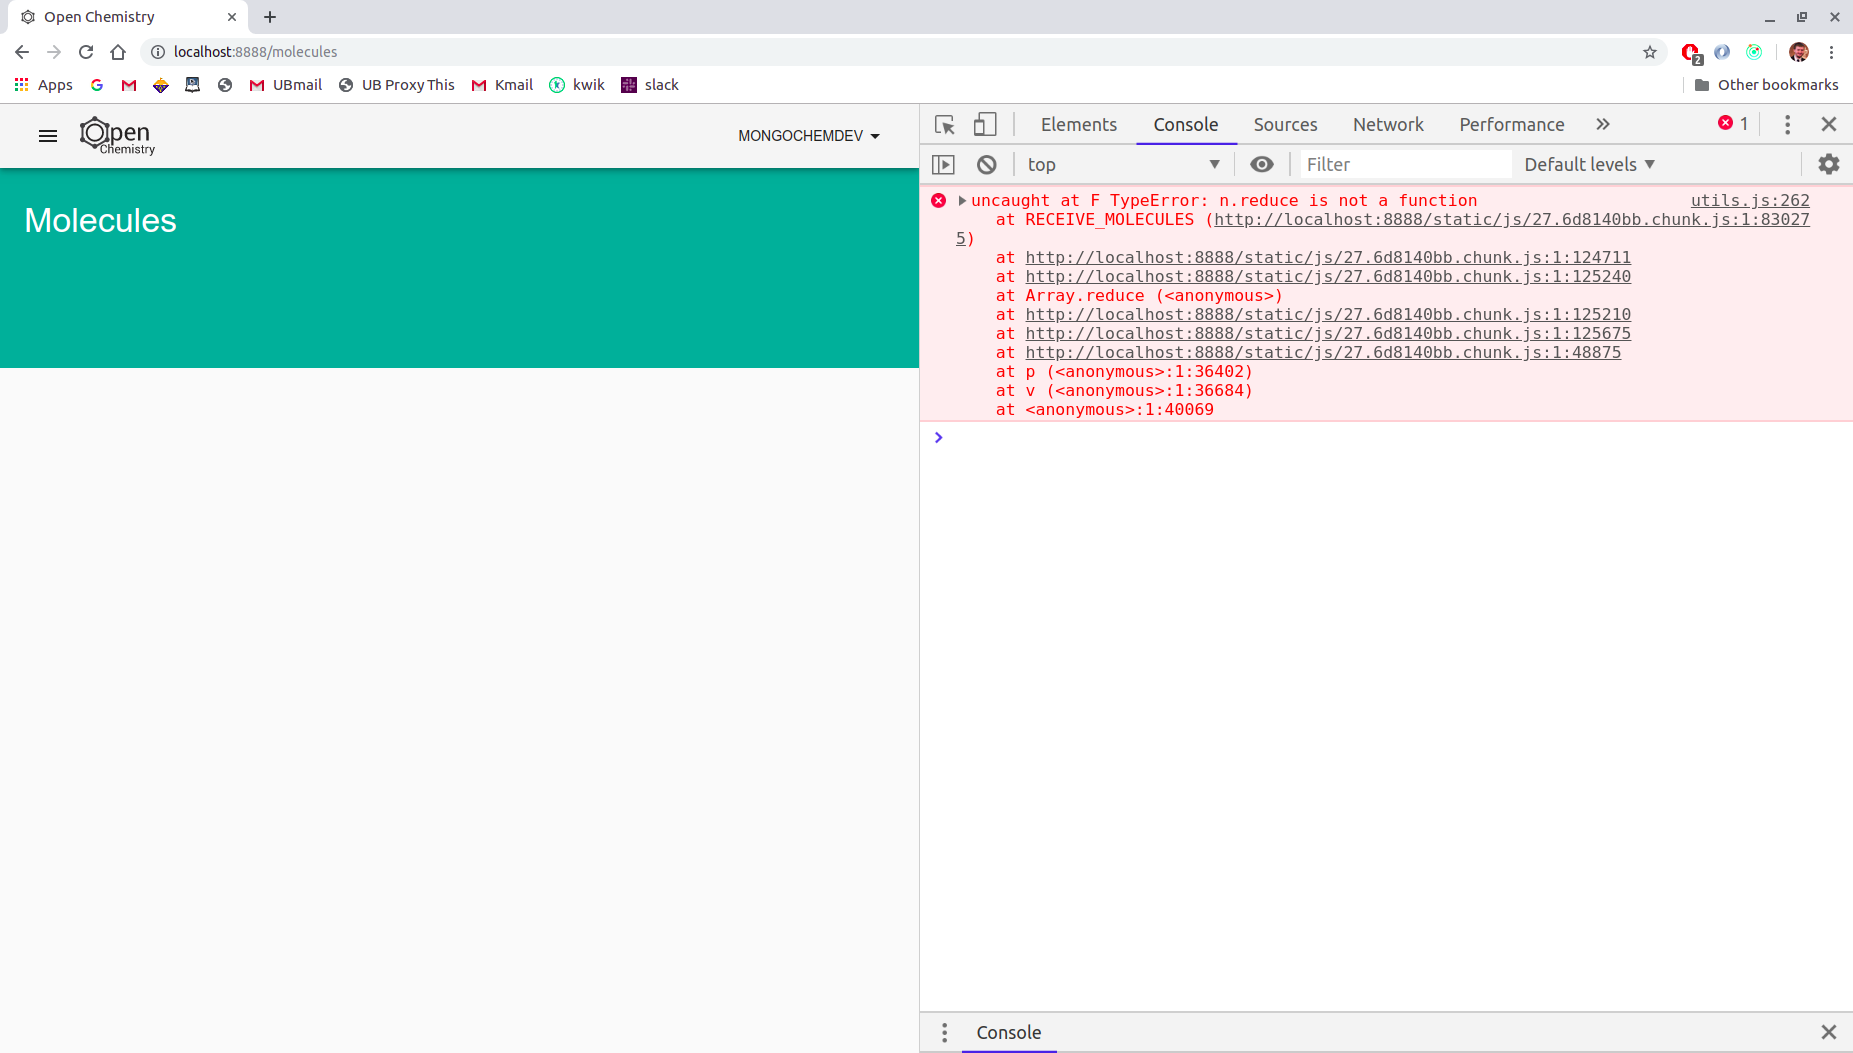Open the Chrome three-dot menu
This screenshot has width=1853, height=1053.
click(x=1831, y=52)
